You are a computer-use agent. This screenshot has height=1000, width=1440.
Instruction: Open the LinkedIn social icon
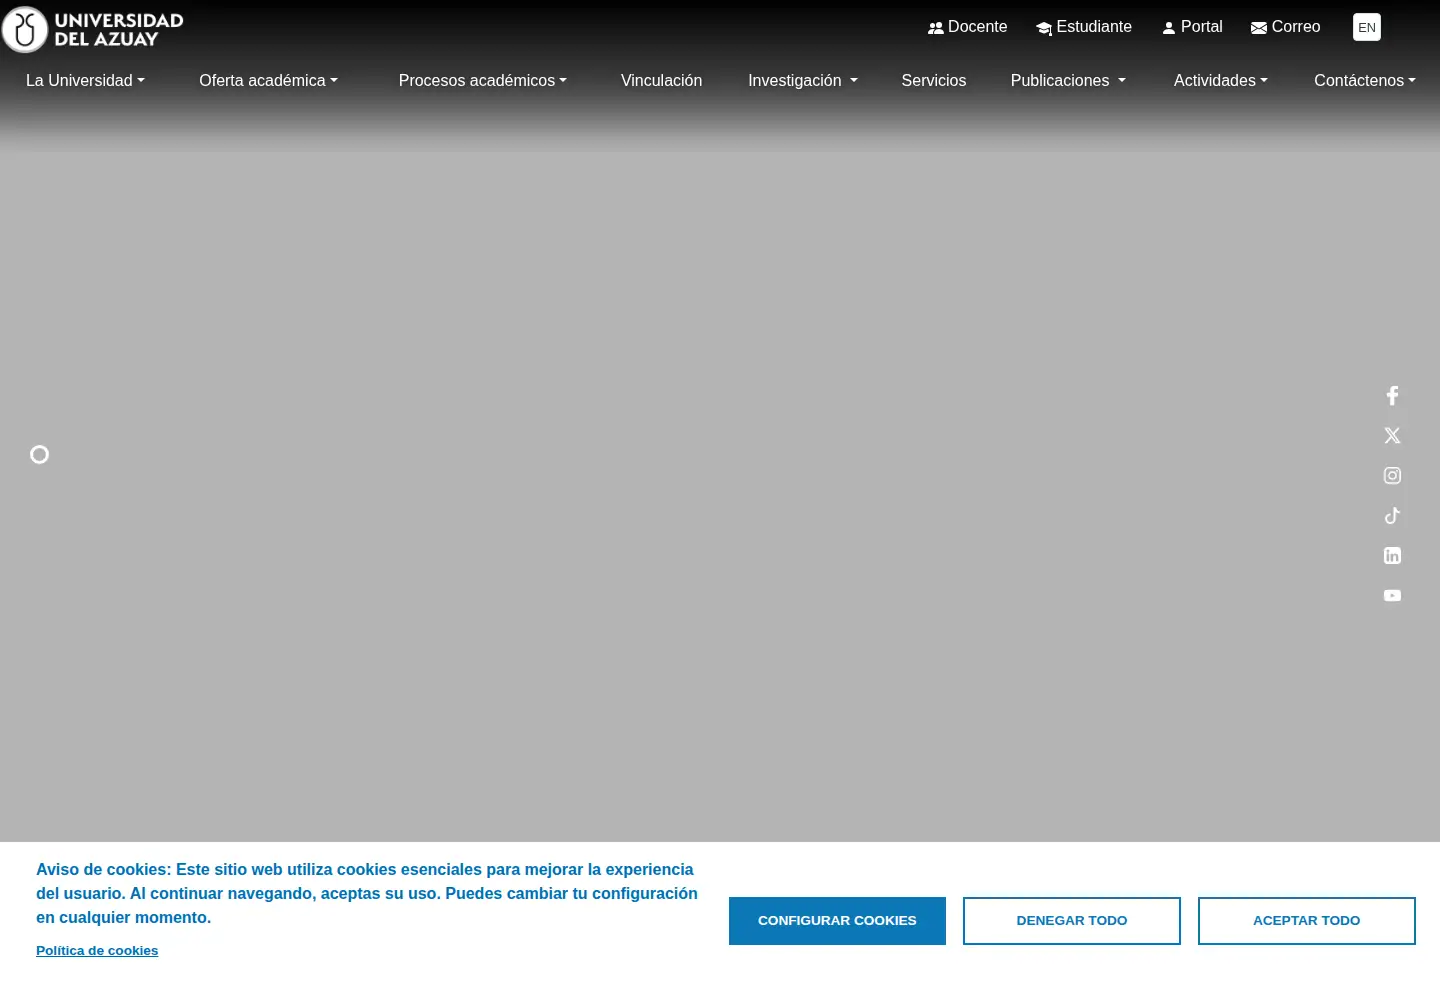pyautogui.click(x=1392, y=556)
